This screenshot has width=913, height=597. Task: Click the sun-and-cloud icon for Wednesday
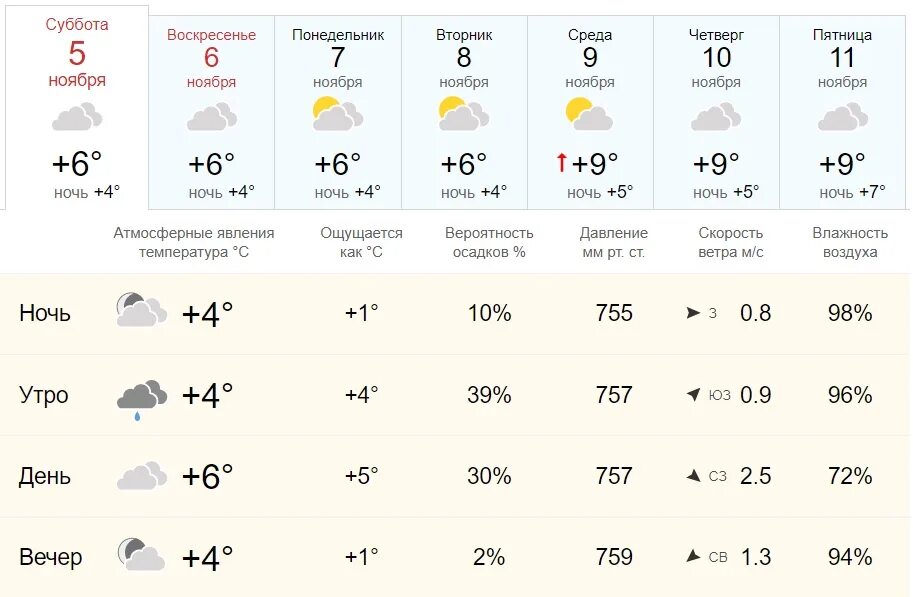point(589,114)
